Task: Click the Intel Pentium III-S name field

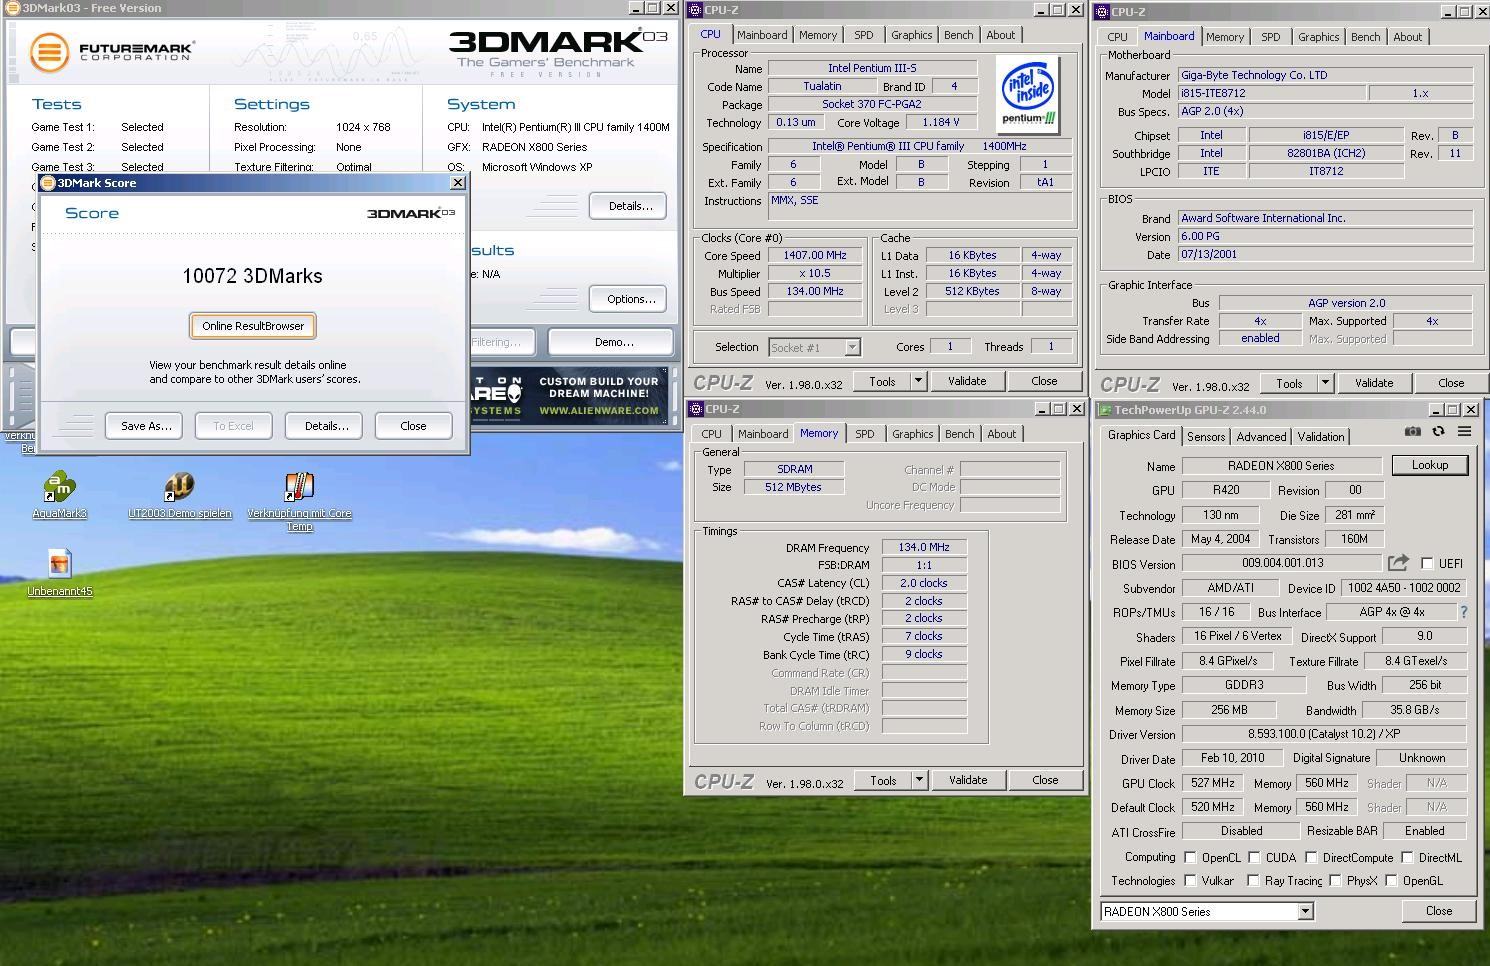Action: [x=871, y=68]
